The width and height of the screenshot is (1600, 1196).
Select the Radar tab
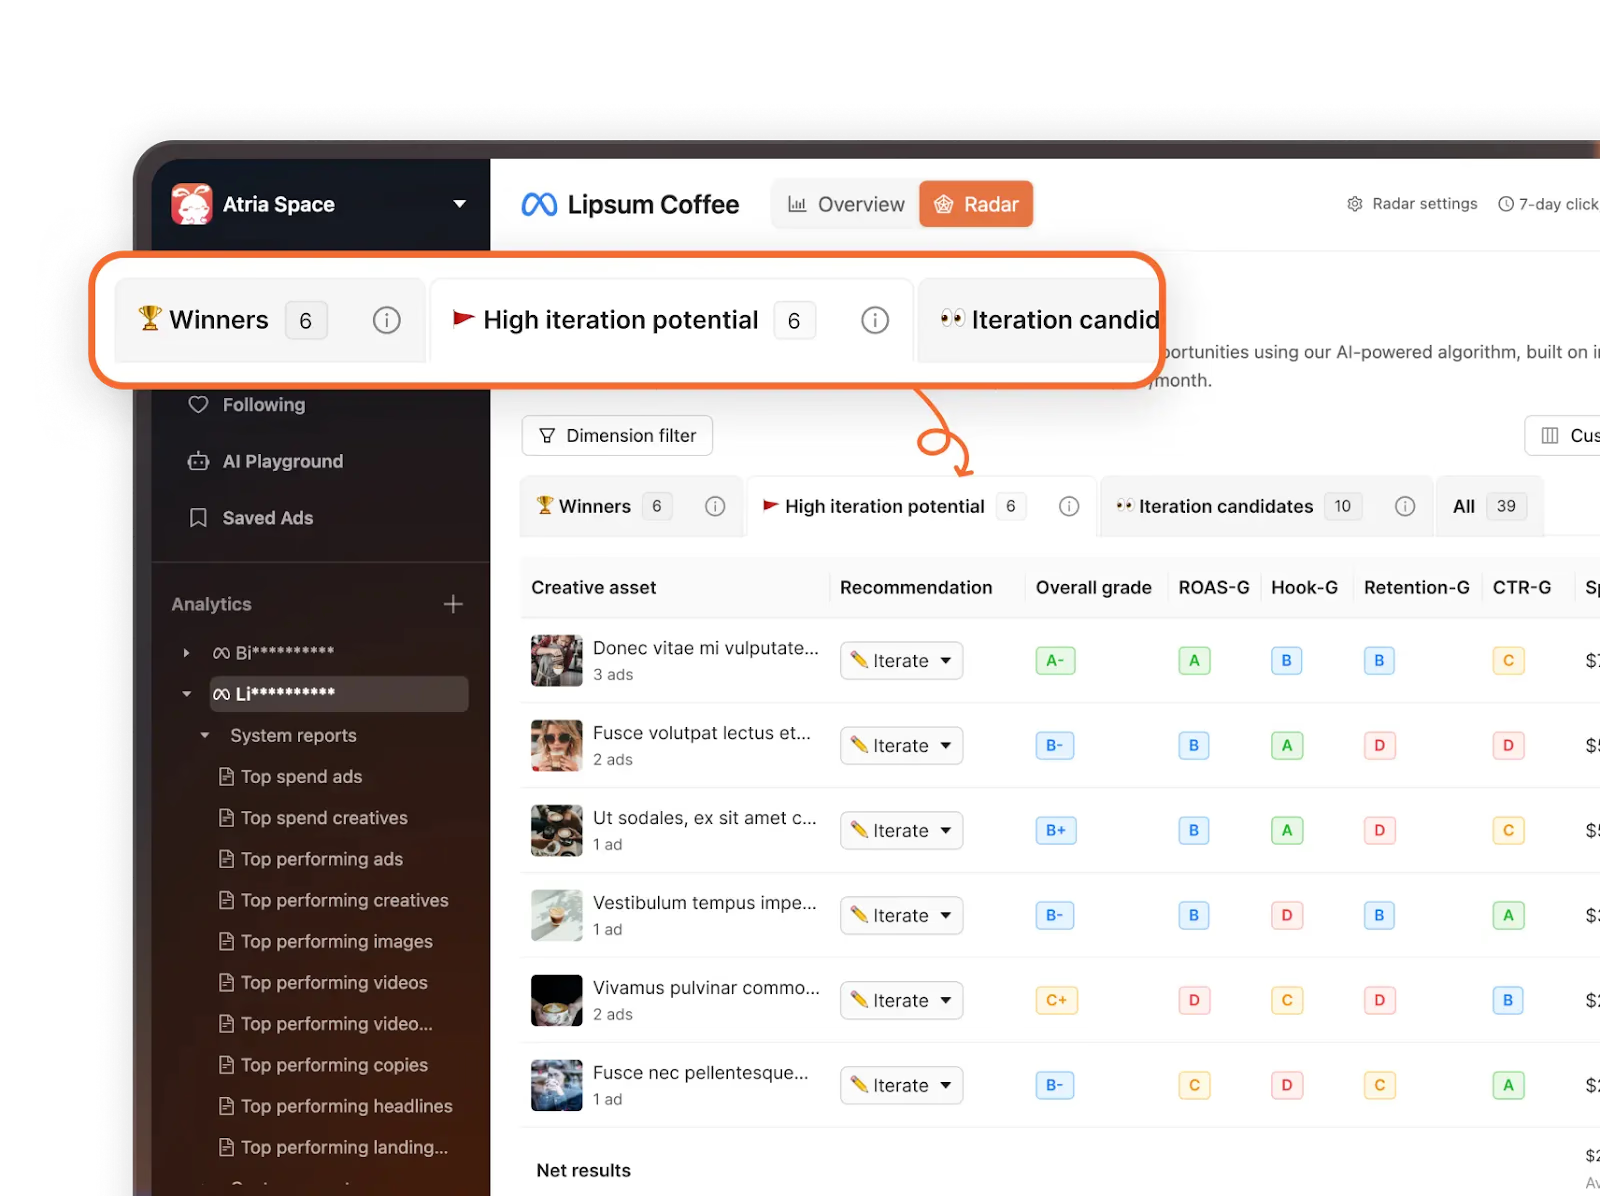tap(976, 204)
